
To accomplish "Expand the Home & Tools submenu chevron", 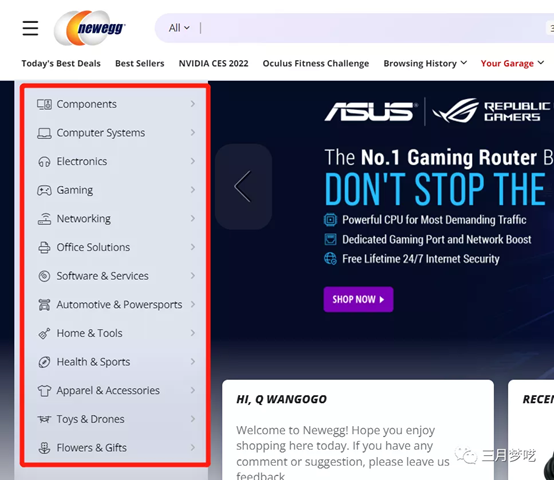I will click(193, 333).
